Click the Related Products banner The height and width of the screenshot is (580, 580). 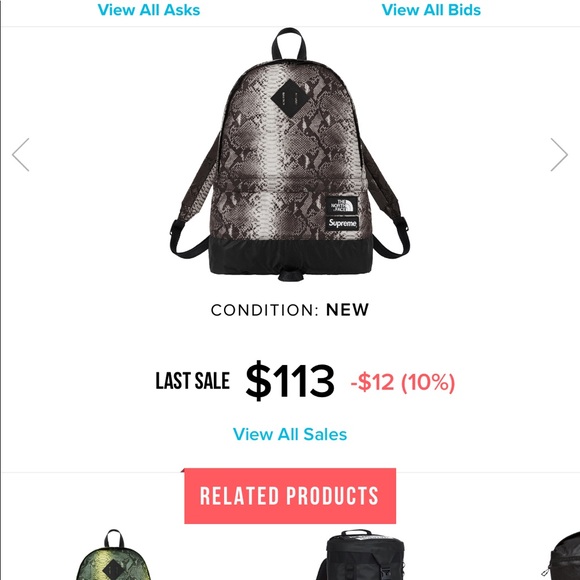290,496
